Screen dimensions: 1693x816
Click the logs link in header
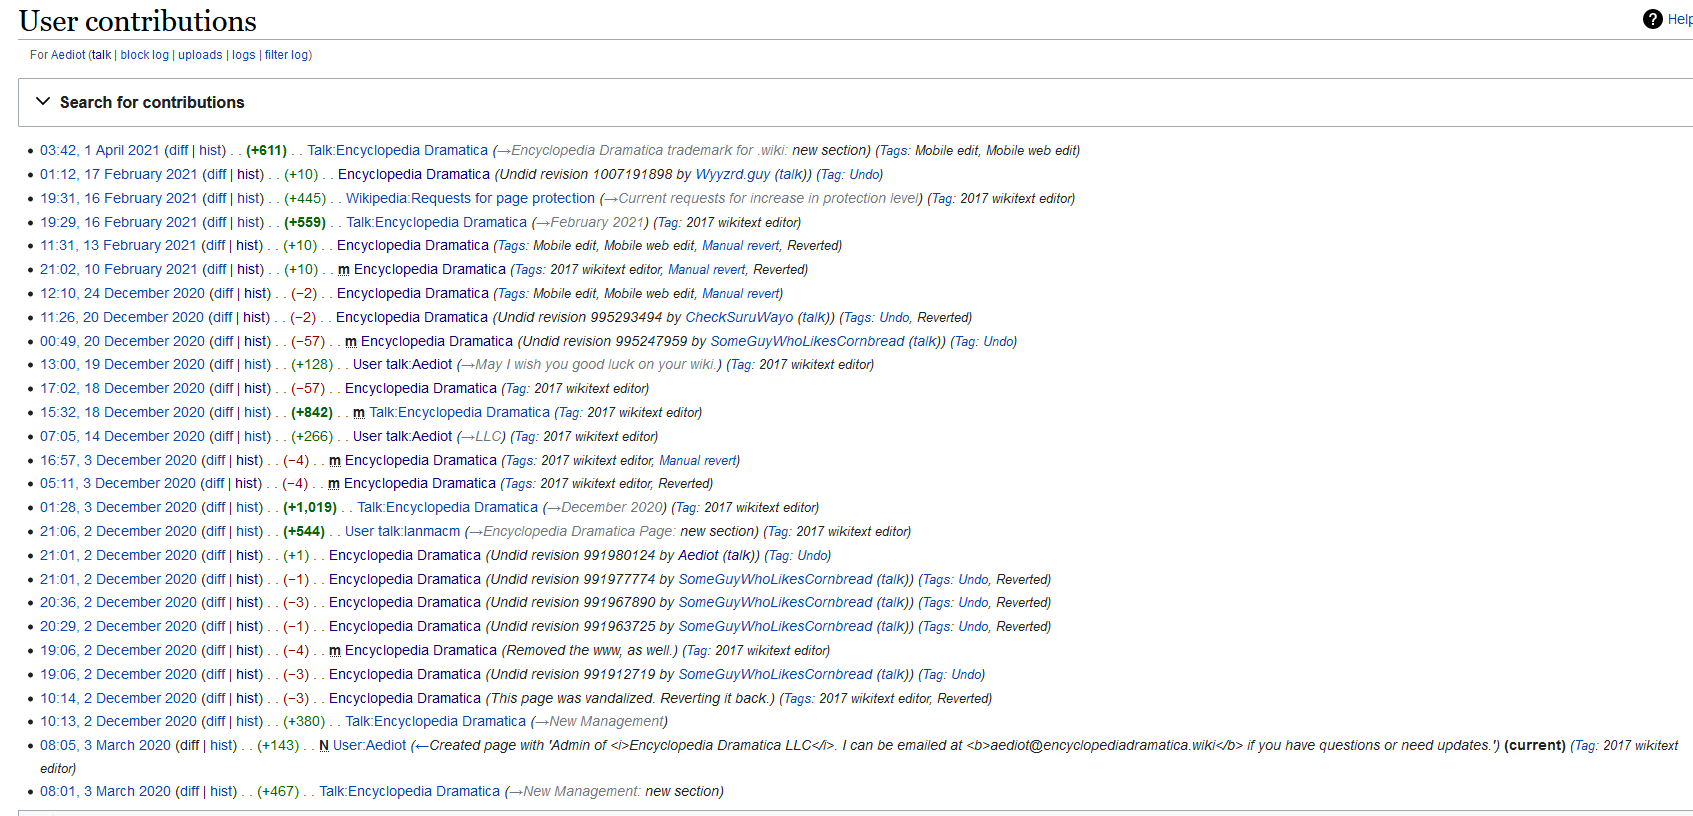[244, 55]
